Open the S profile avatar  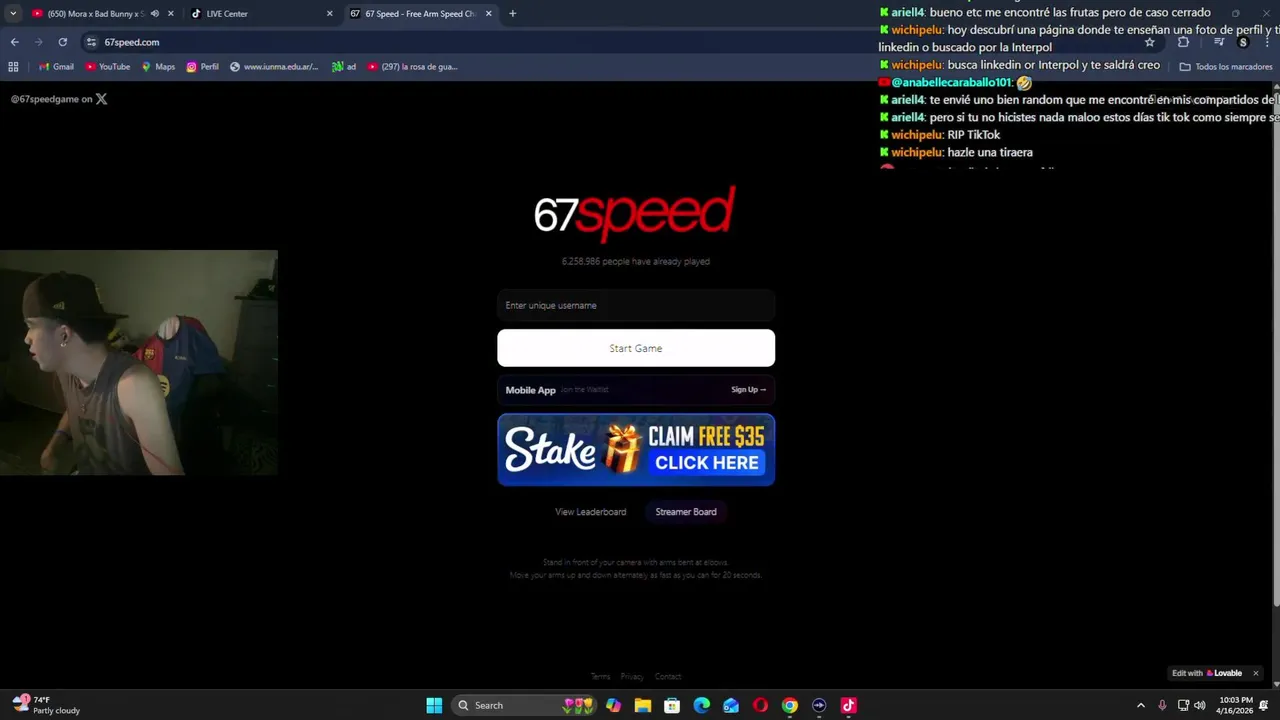point(1243,42)
